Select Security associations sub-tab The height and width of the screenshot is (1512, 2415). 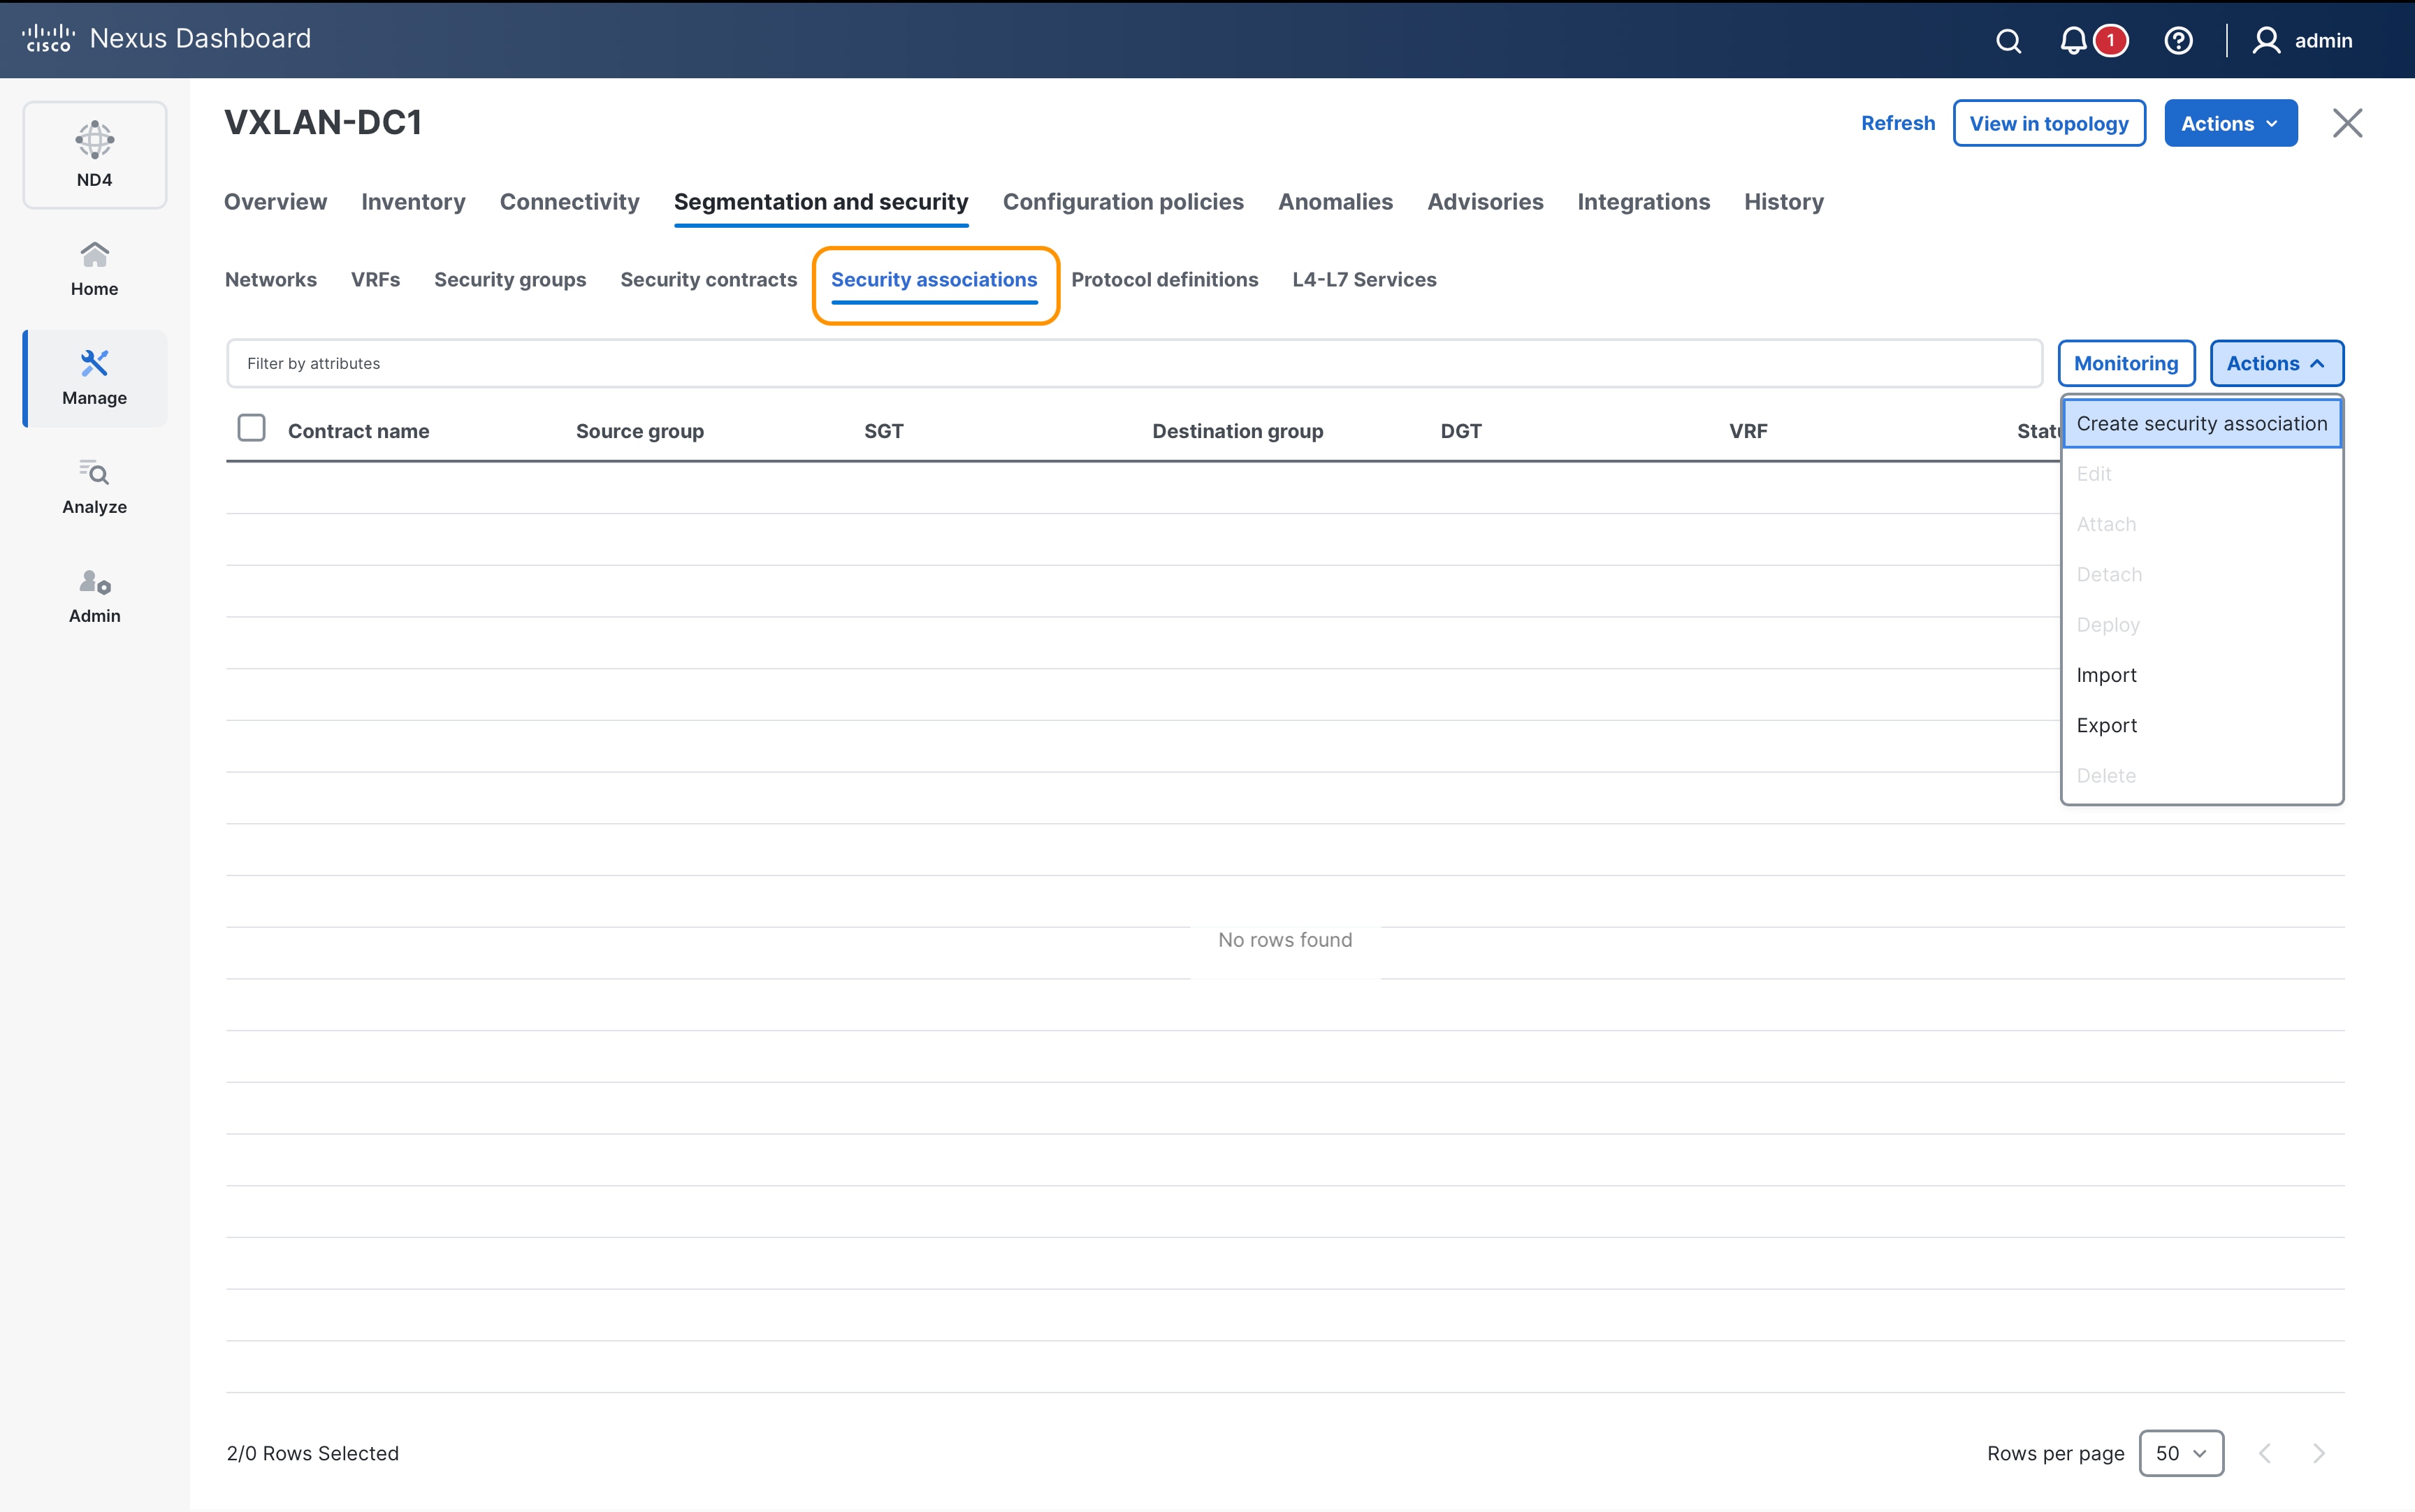(x=934, y=280)
